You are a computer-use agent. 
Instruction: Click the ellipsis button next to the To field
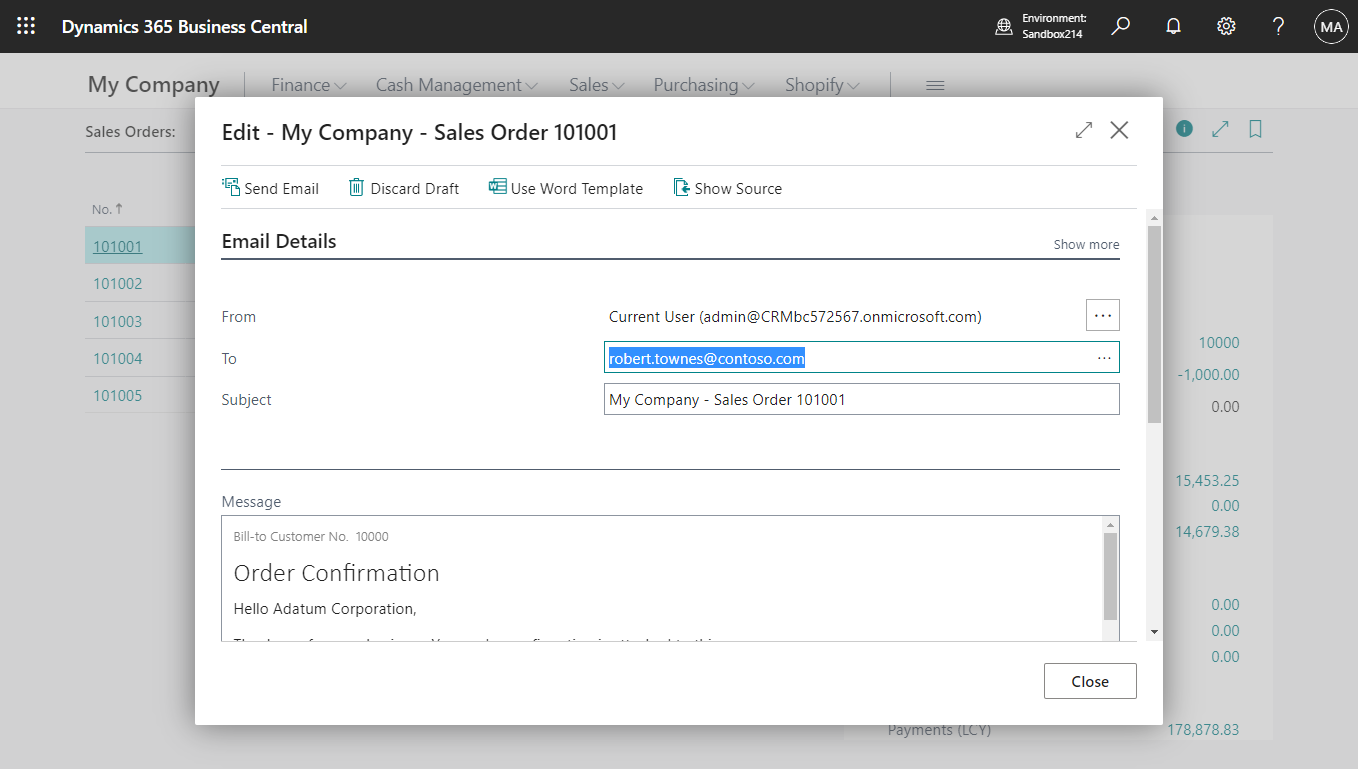1103,357
